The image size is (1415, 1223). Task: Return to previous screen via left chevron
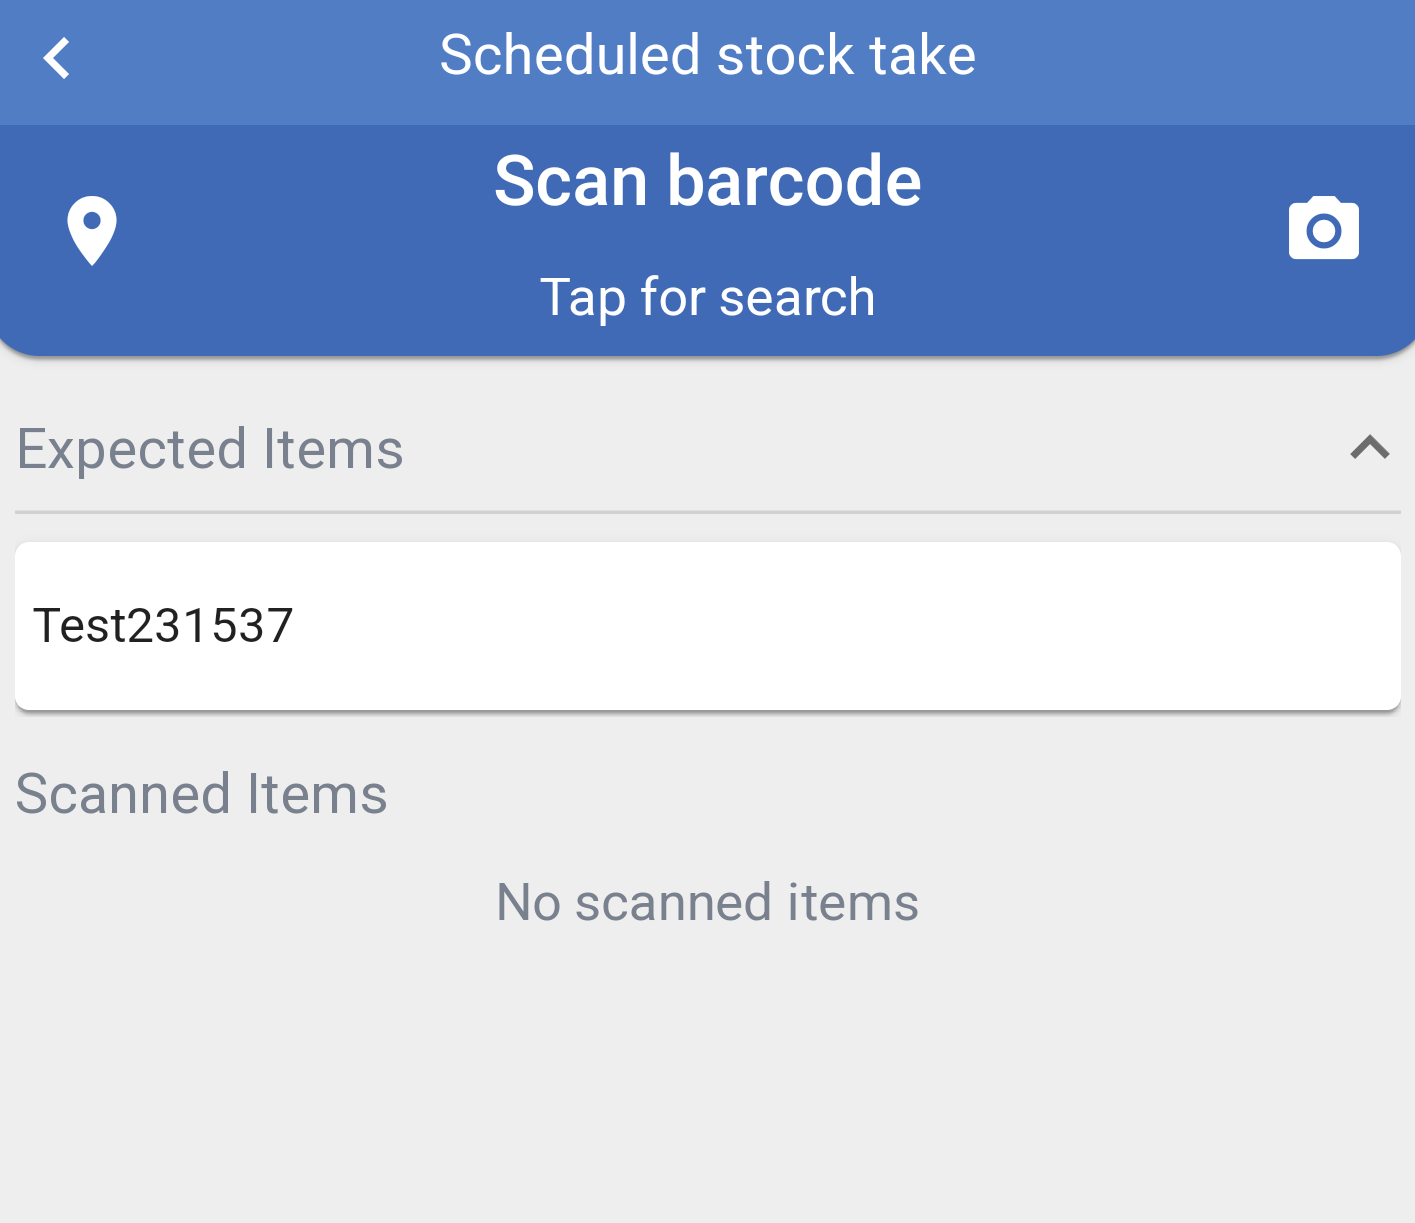click(x=57, y=58)
